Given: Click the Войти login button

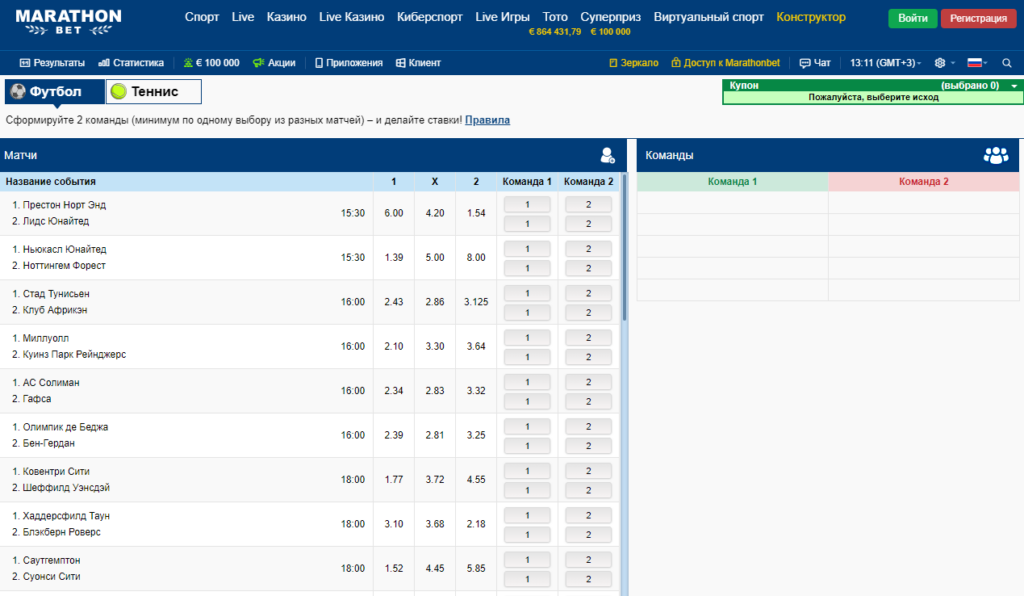Looking at the screenshot, I should (x=912, y=18).
